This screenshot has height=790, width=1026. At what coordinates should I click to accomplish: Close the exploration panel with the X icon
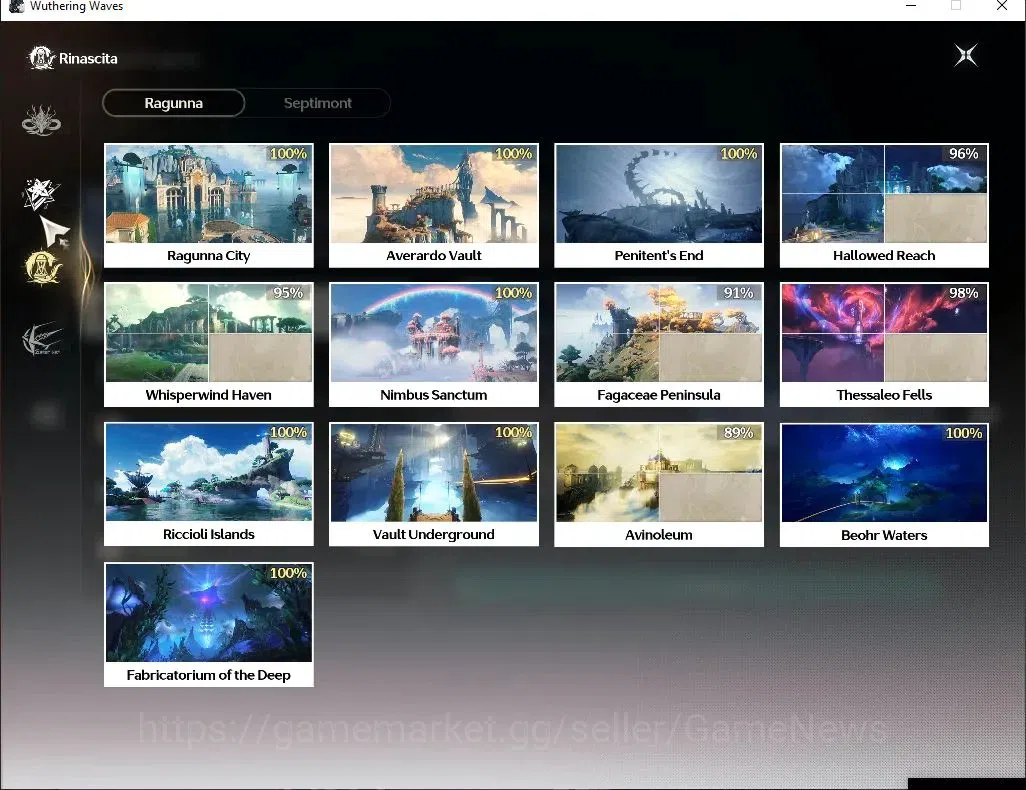tap(966, 56)
